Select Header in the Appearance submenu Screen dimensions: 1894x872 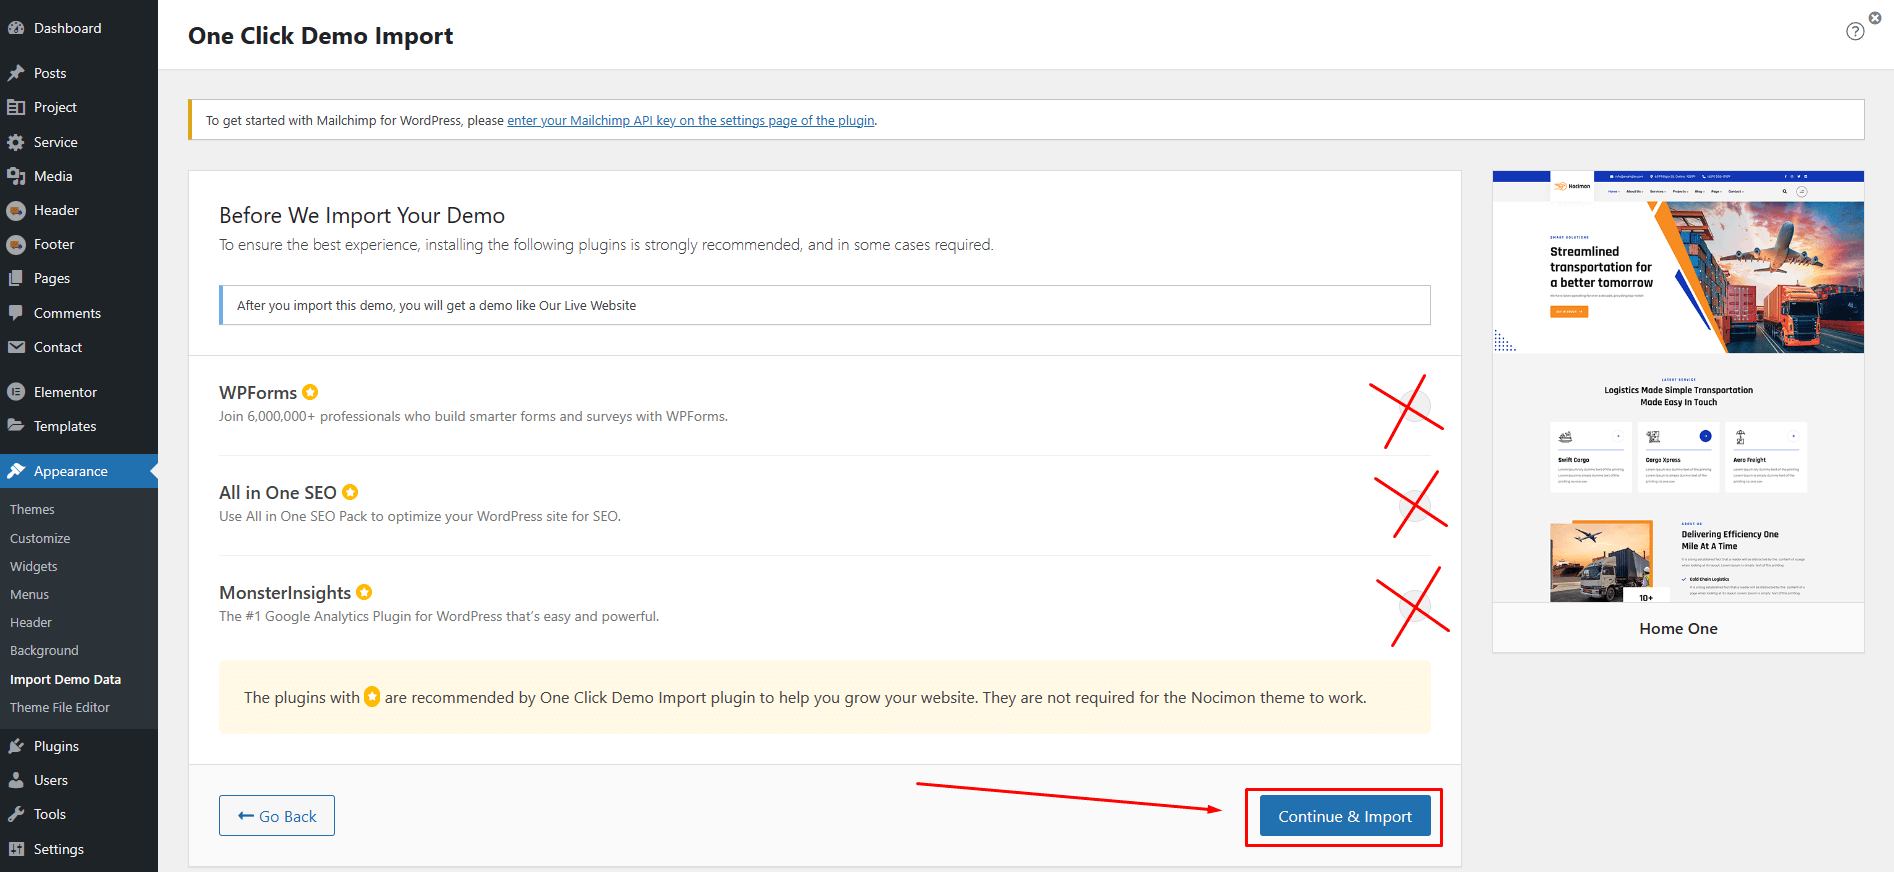pos(31,622)
